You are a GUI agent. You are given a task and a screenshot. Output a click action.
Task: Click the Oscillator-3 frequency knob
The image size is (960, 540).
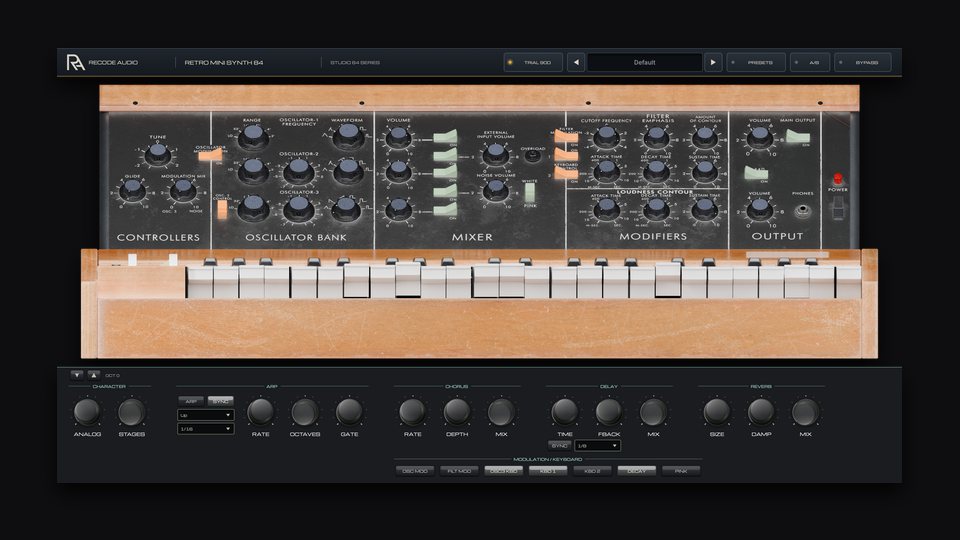coord(299,209)
